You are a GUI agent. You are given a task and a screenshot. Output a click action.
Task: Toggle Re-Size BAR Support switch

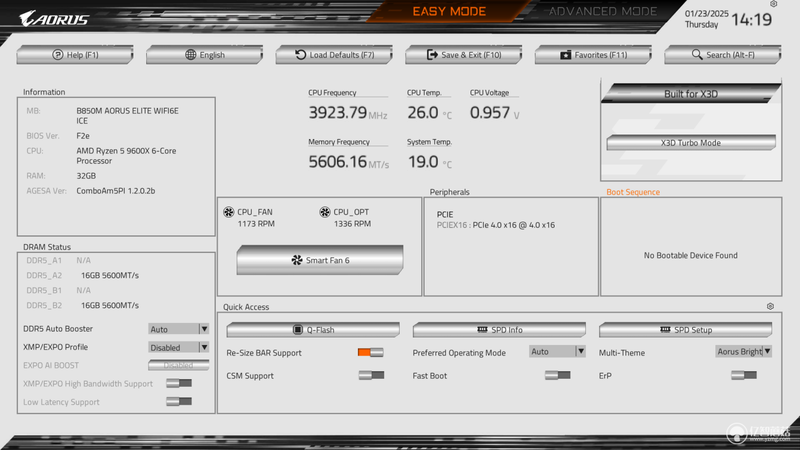tap(371, 353)
